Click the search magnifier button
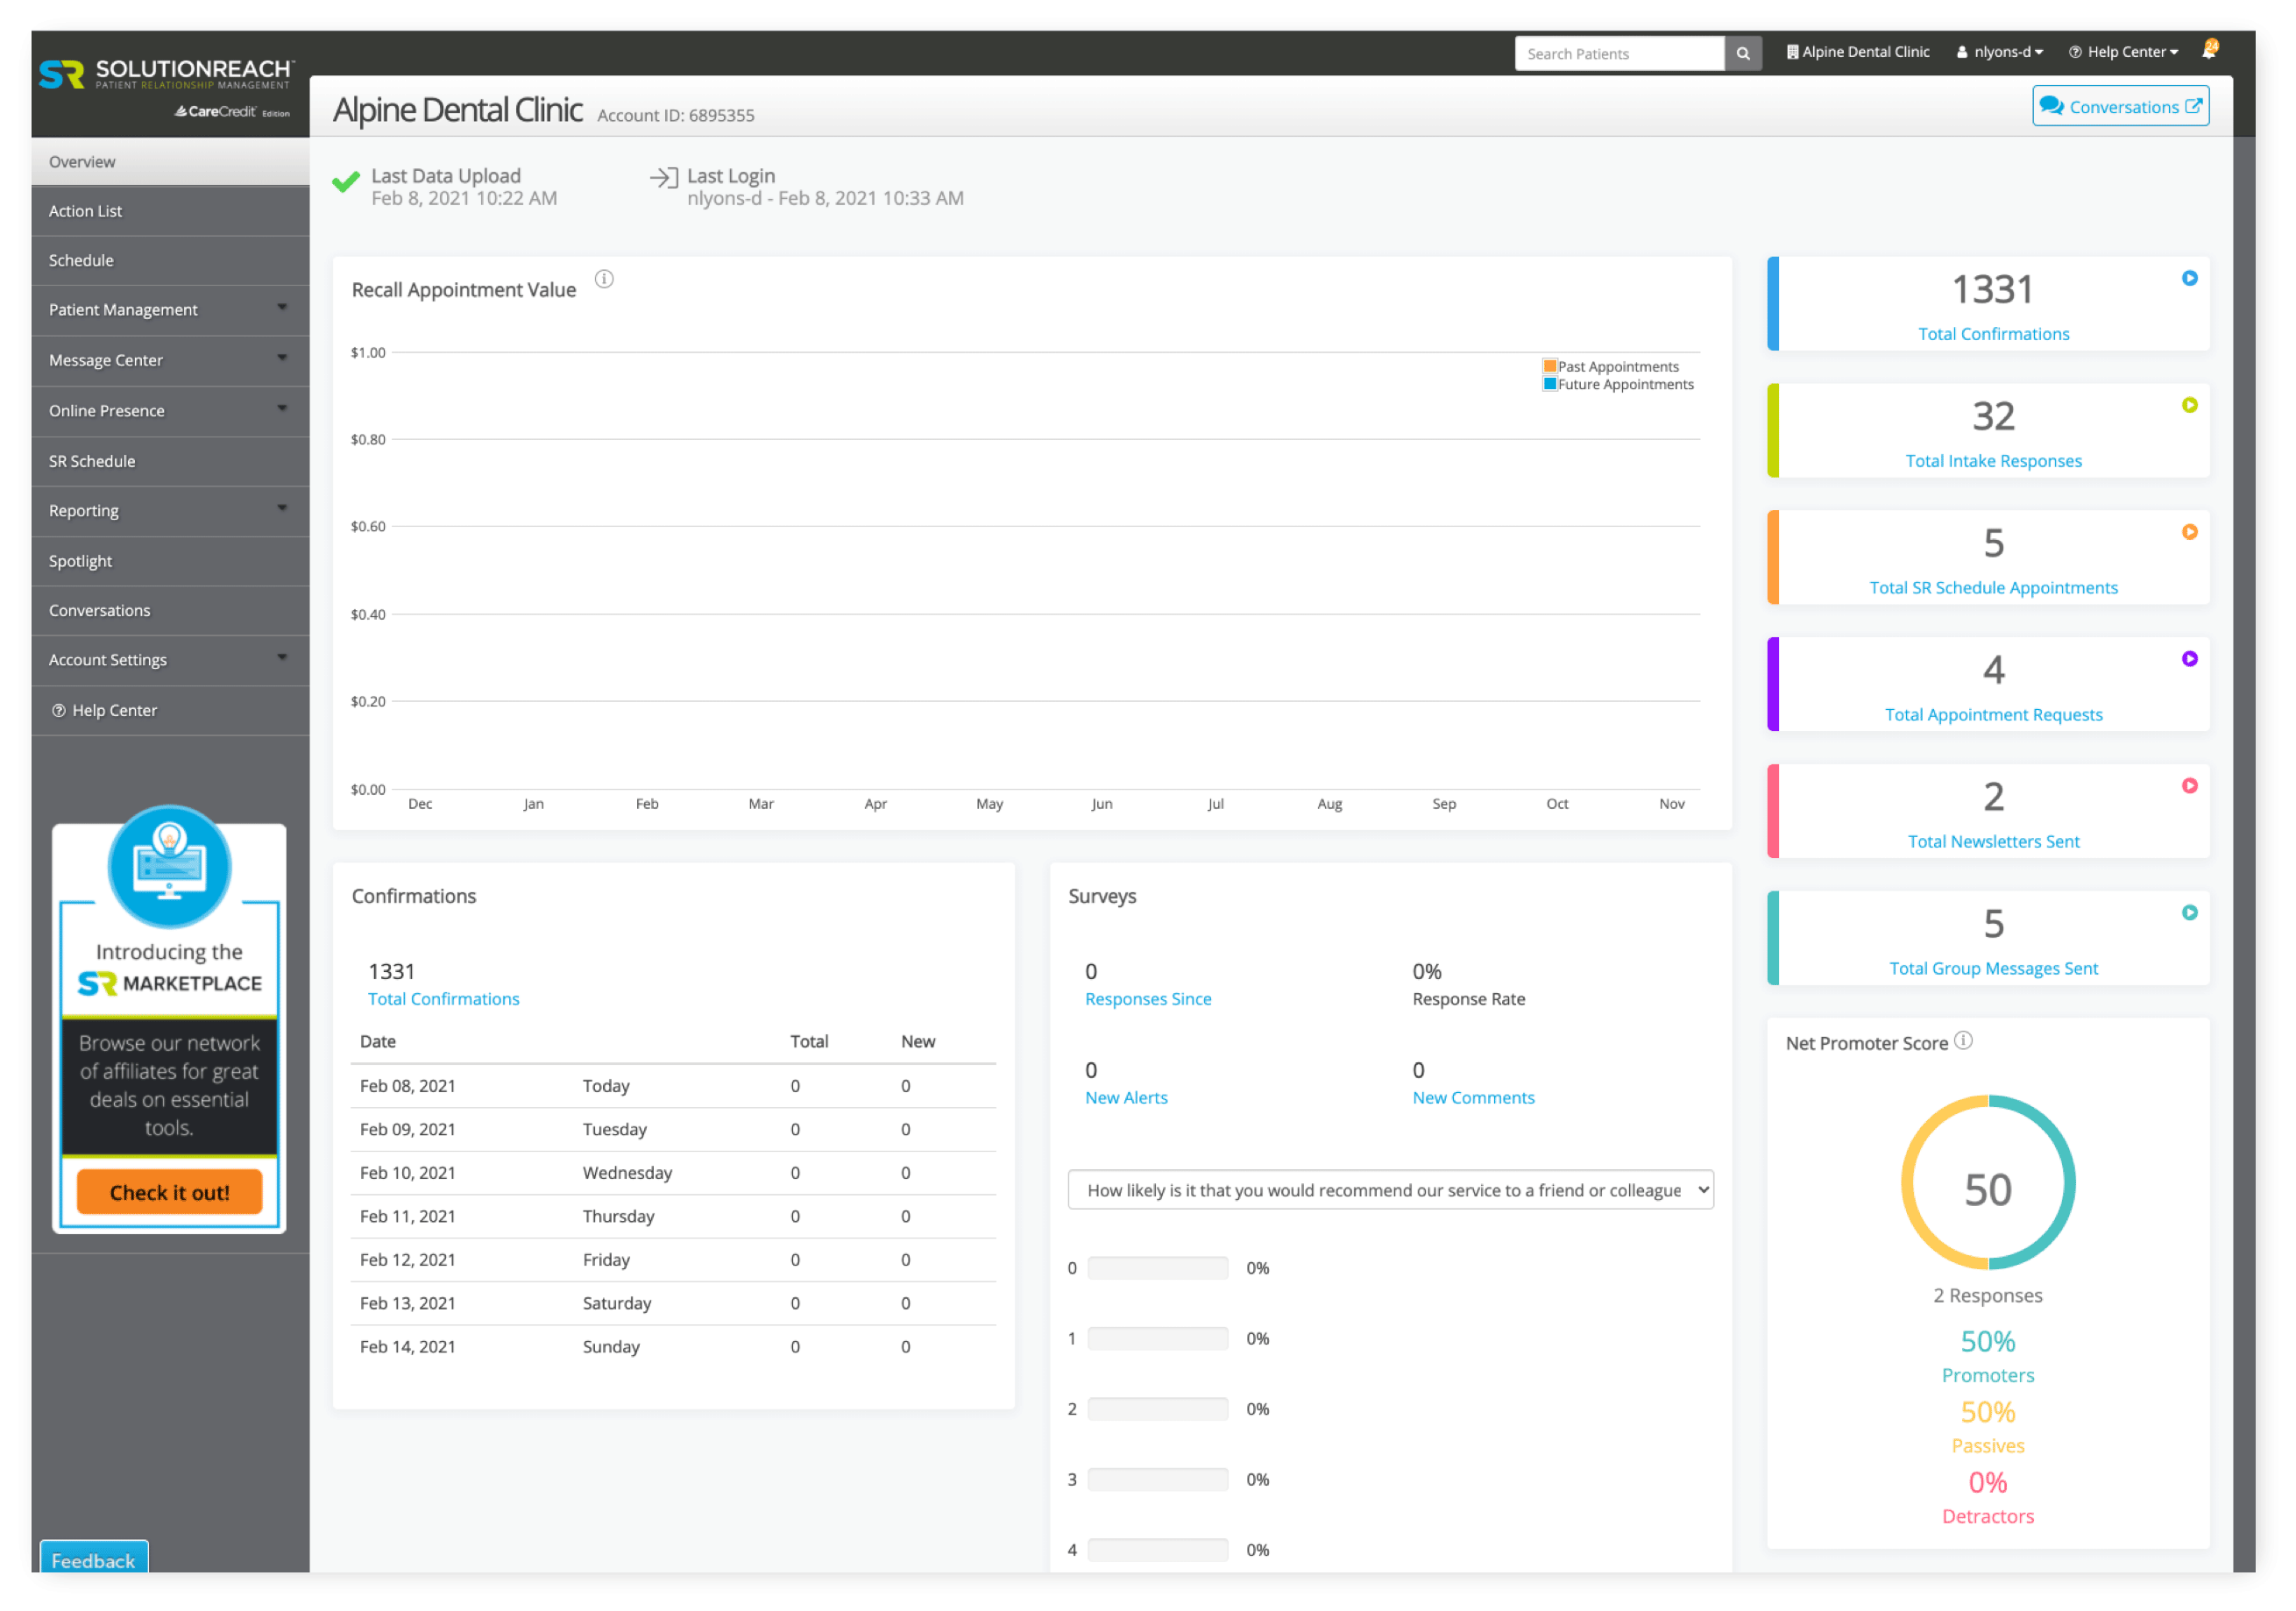The image size is (2296, 1611). point(1742,54)
